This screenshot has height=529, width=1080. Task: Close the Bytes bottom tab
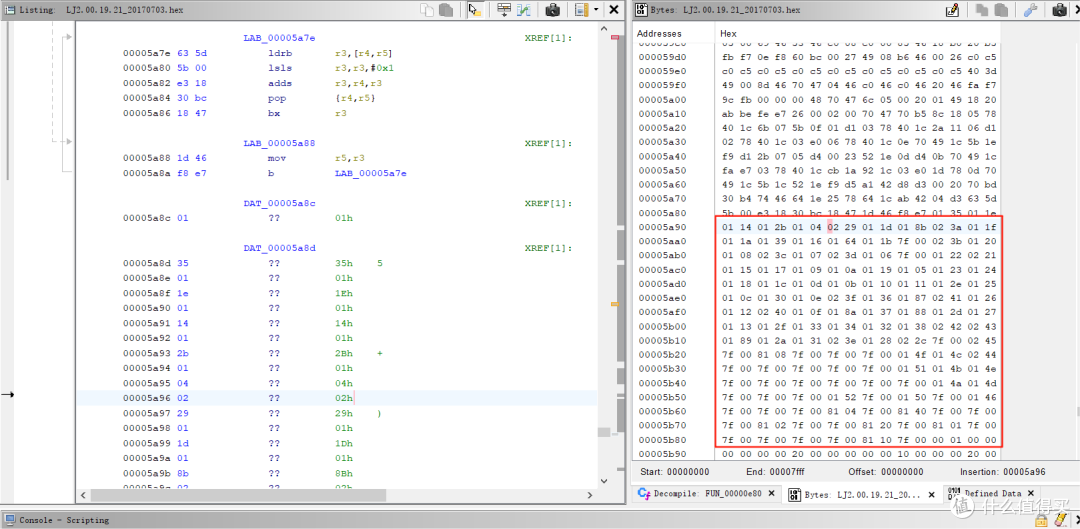pos(931,493)
